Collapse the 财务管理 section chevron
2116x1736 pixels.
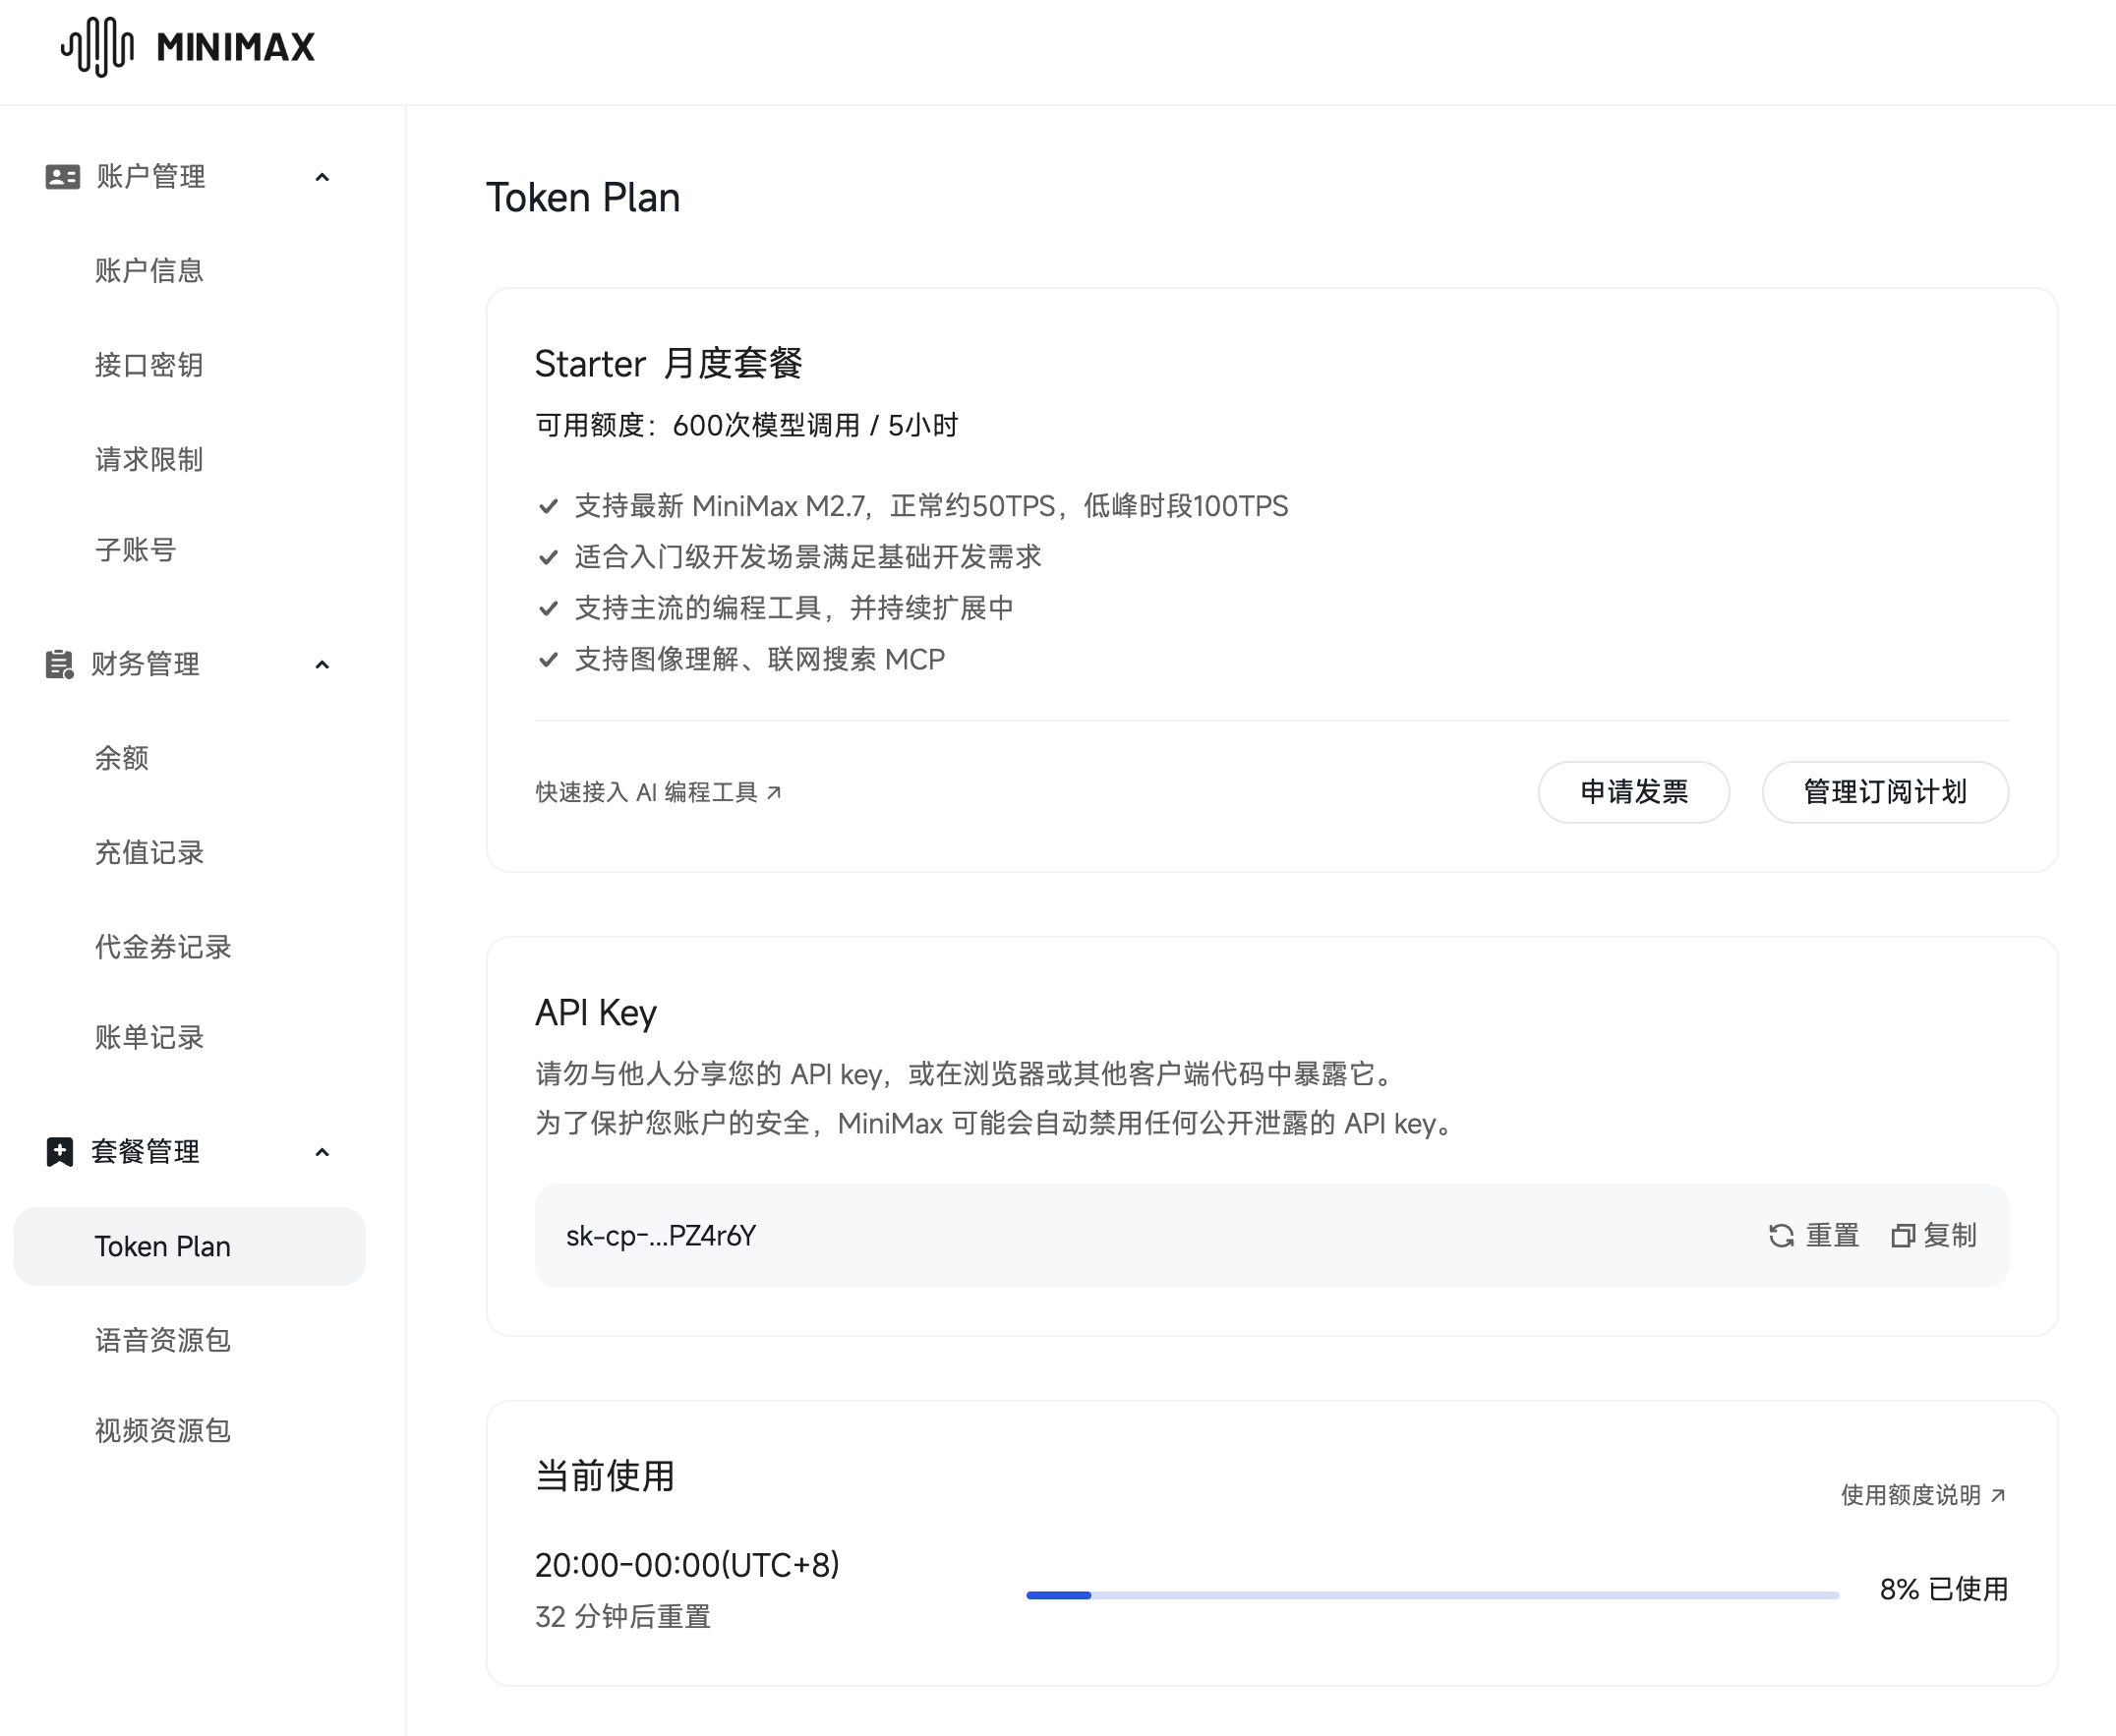click(322, 665)
